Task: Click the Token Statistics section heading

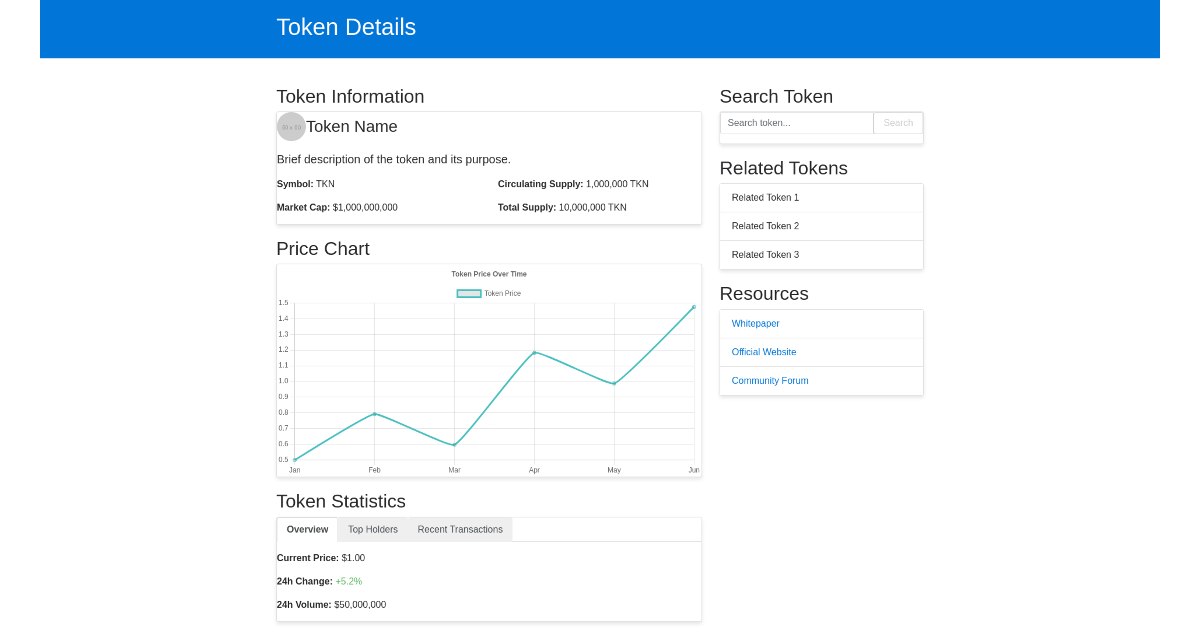Action: click(x=341, y=501)
